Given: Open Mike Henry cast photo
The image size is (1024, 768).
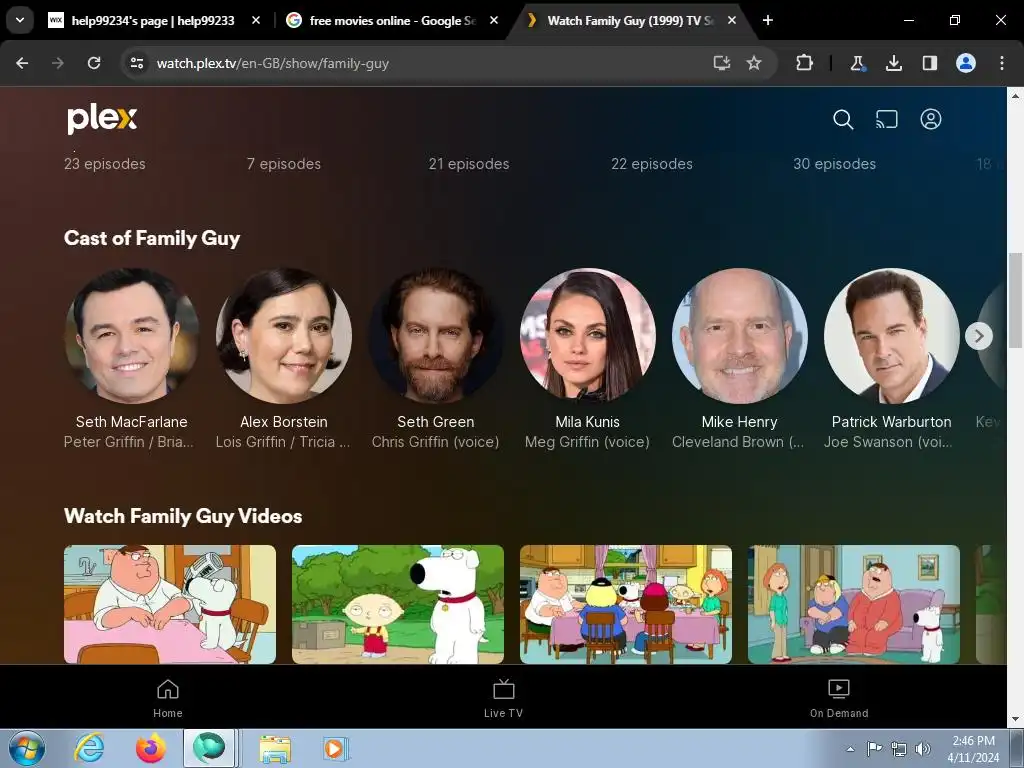Looking at the screenshot, I should pyautogui.click(x=740, y=335).
